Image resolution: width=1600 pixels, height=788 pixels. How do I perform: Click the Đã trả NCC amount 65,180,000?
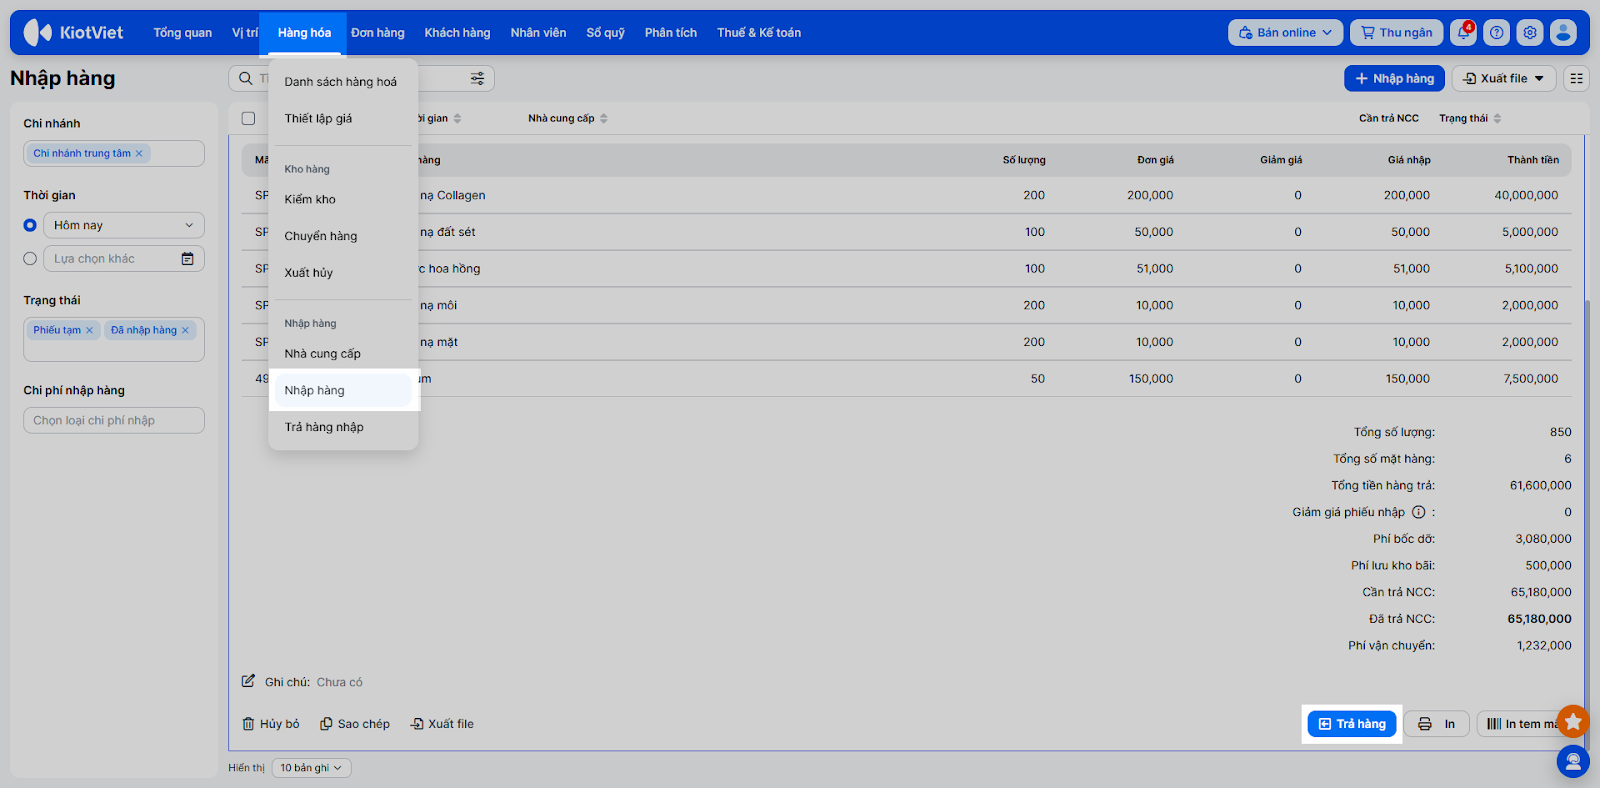pos(1539,619)
